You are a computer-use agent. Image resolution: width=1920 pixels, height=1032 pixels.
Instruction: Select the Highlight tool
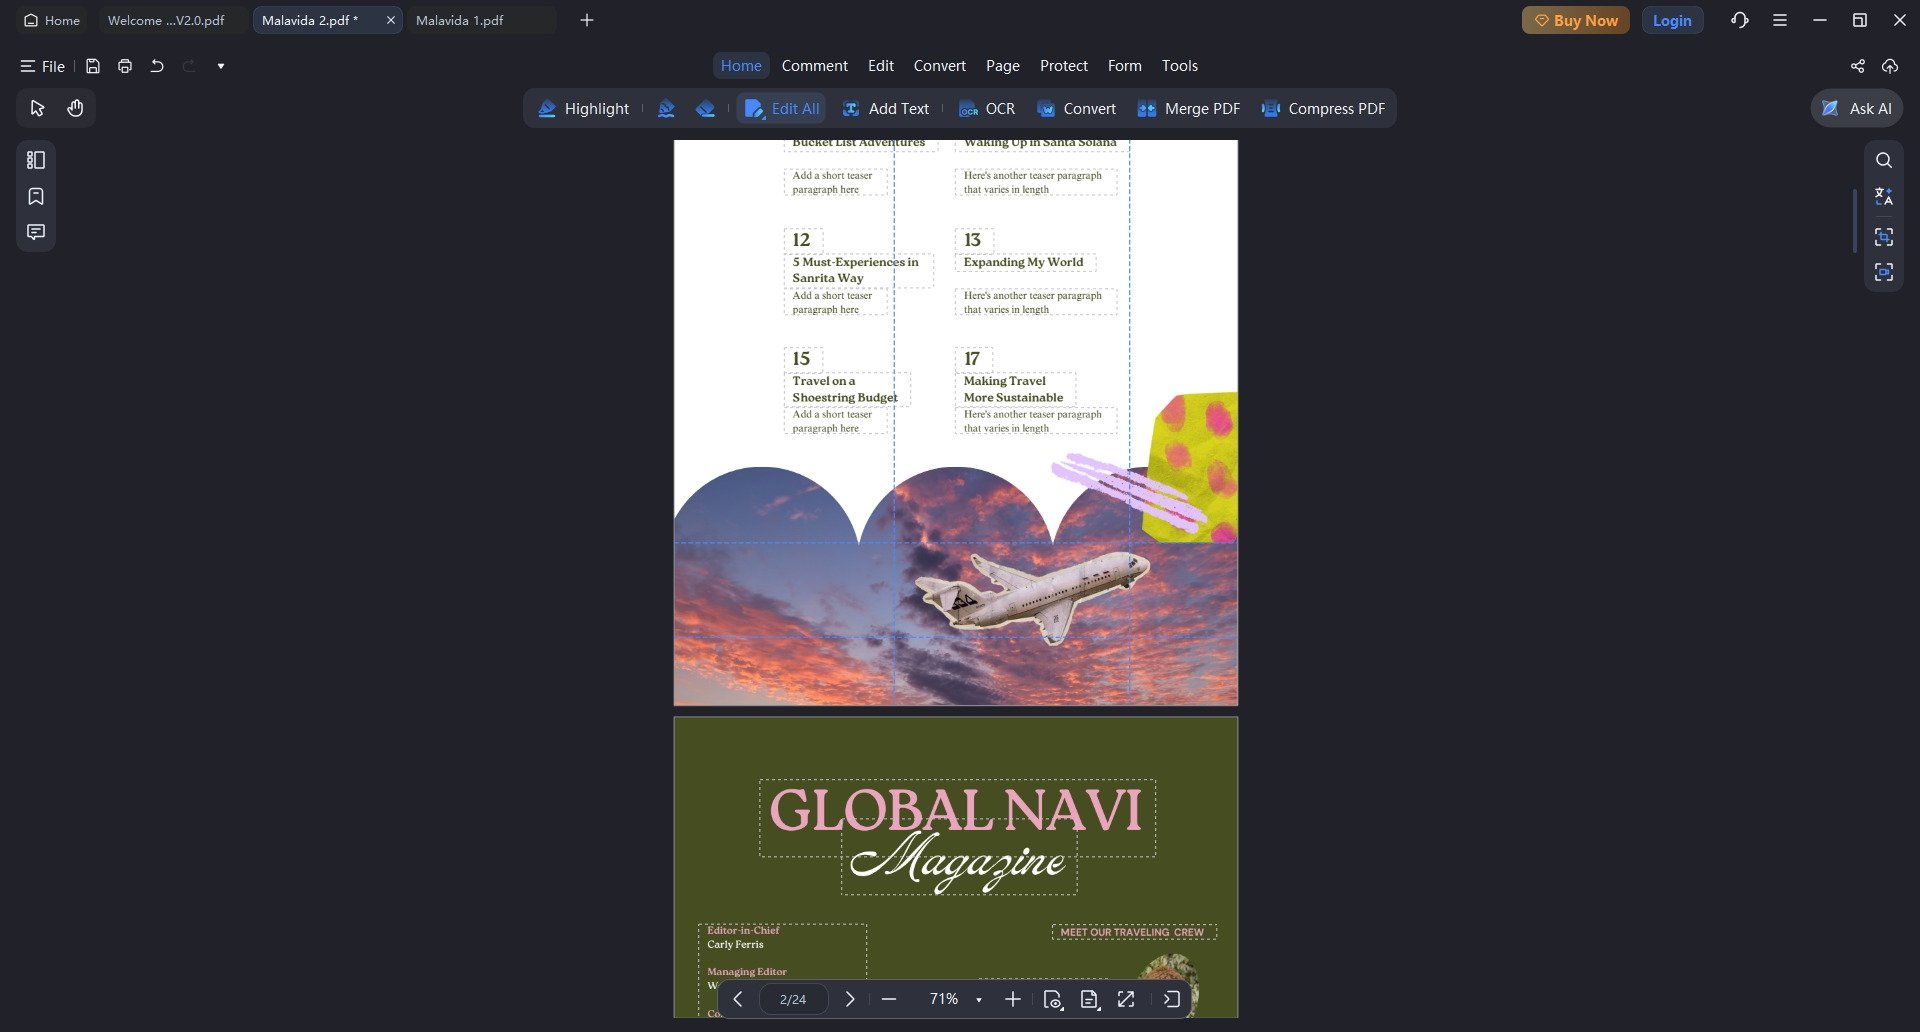(x=584, y=108)
